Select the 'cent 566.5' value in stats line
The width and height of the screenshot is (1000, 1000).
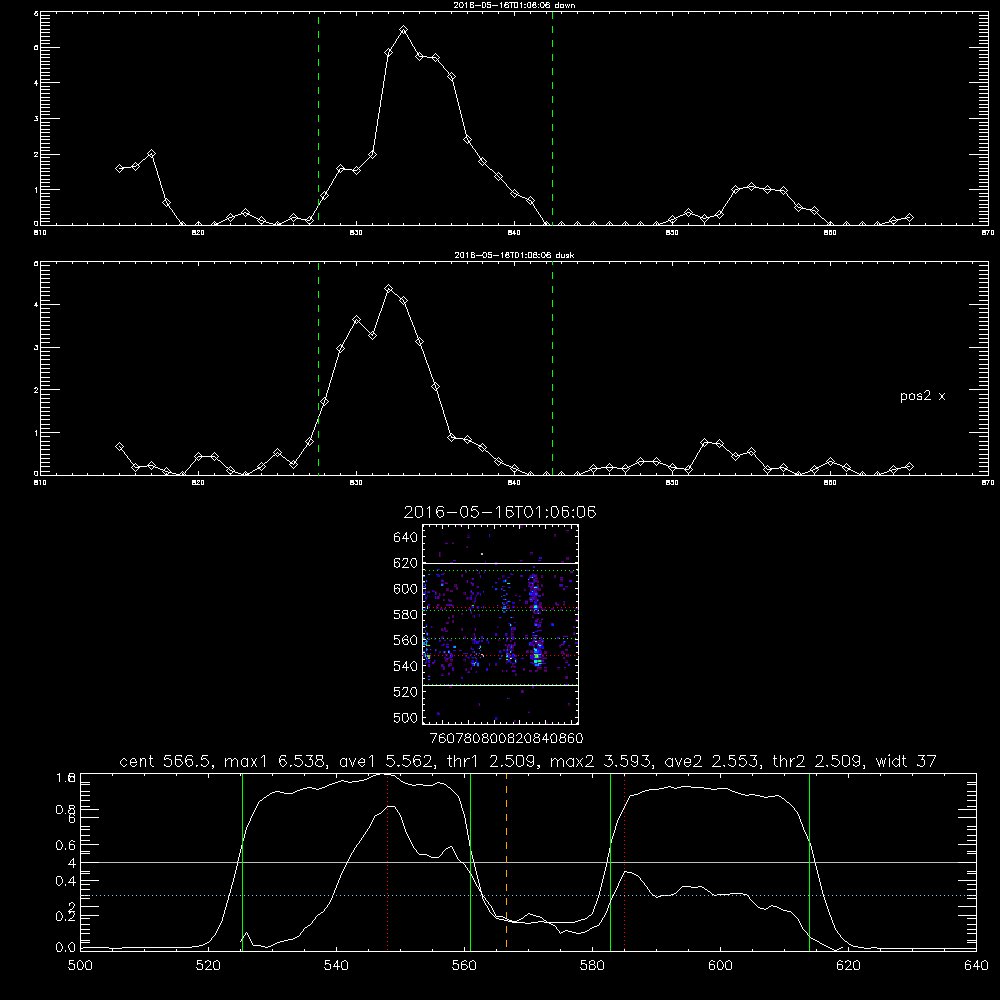click(x=166, y=761)
